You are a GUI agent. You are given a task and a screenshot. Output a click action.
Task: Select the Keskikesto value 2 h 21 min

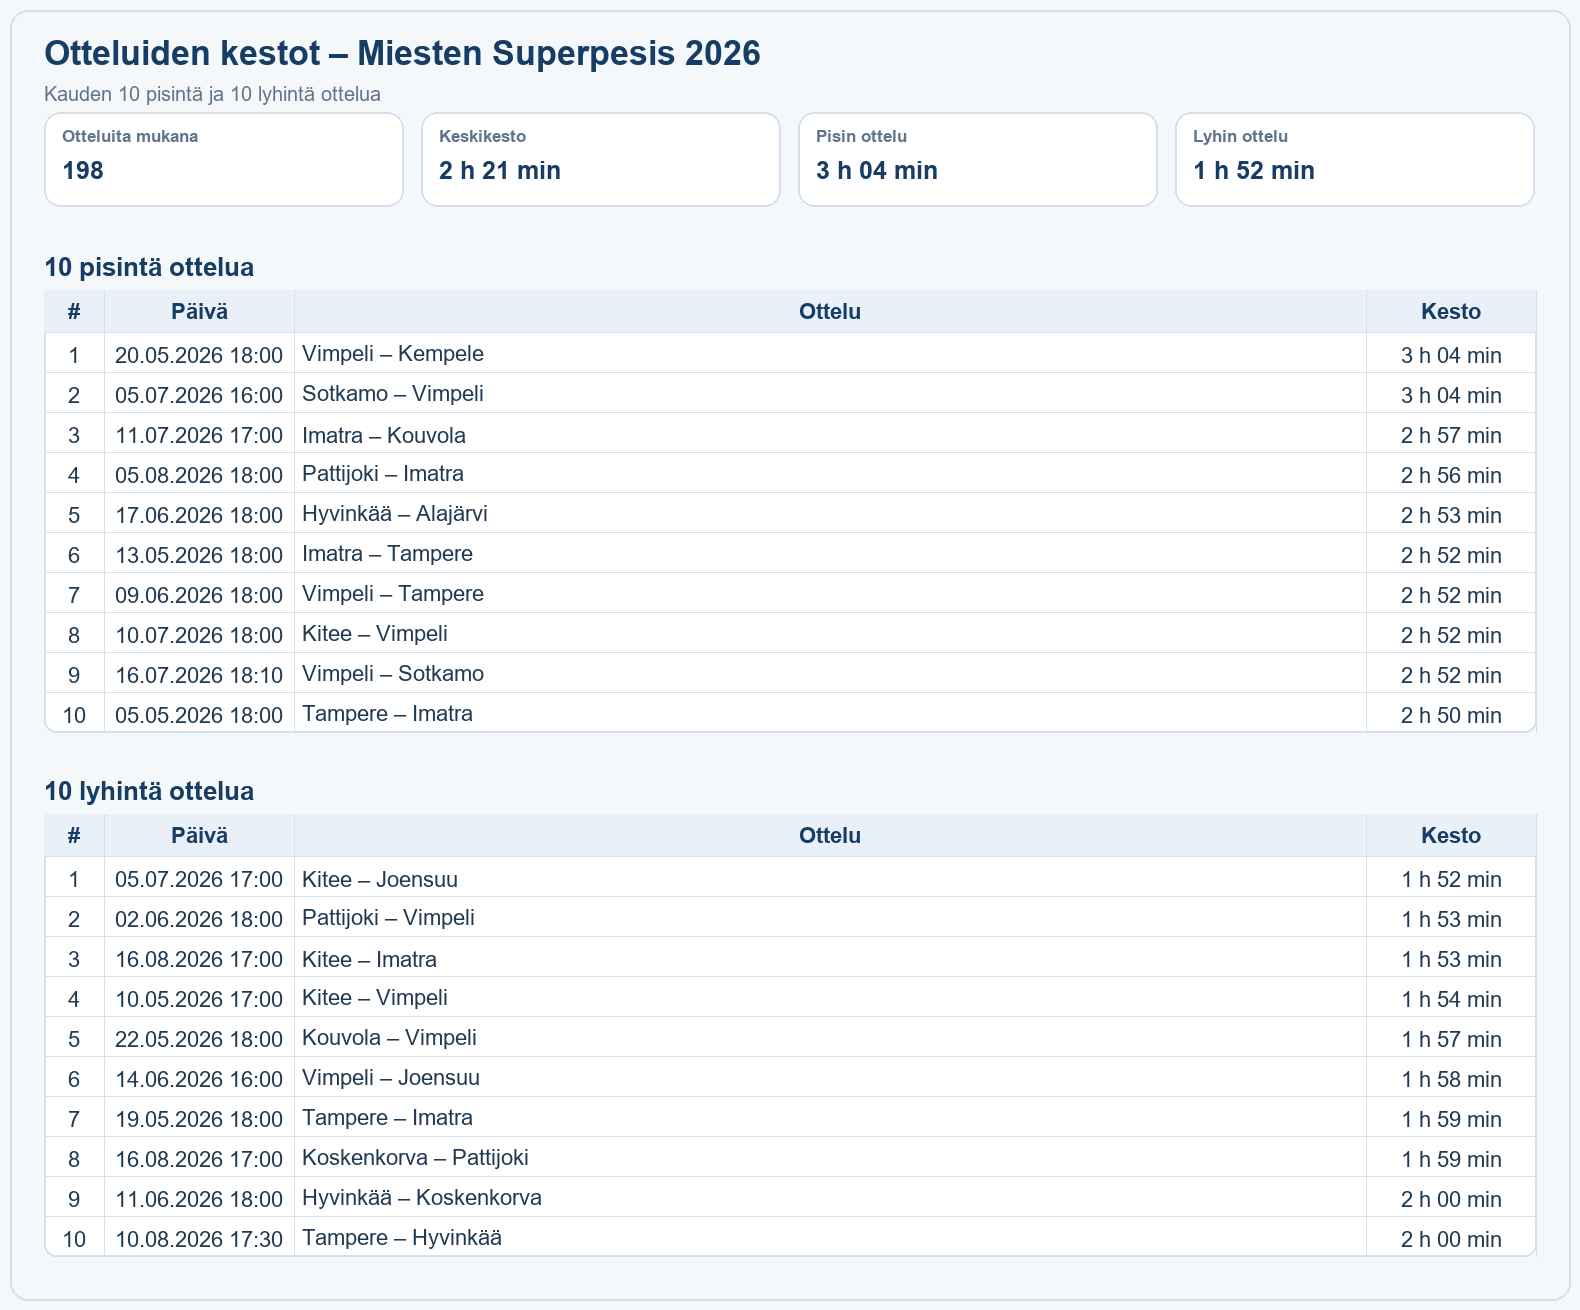[500, 171]
